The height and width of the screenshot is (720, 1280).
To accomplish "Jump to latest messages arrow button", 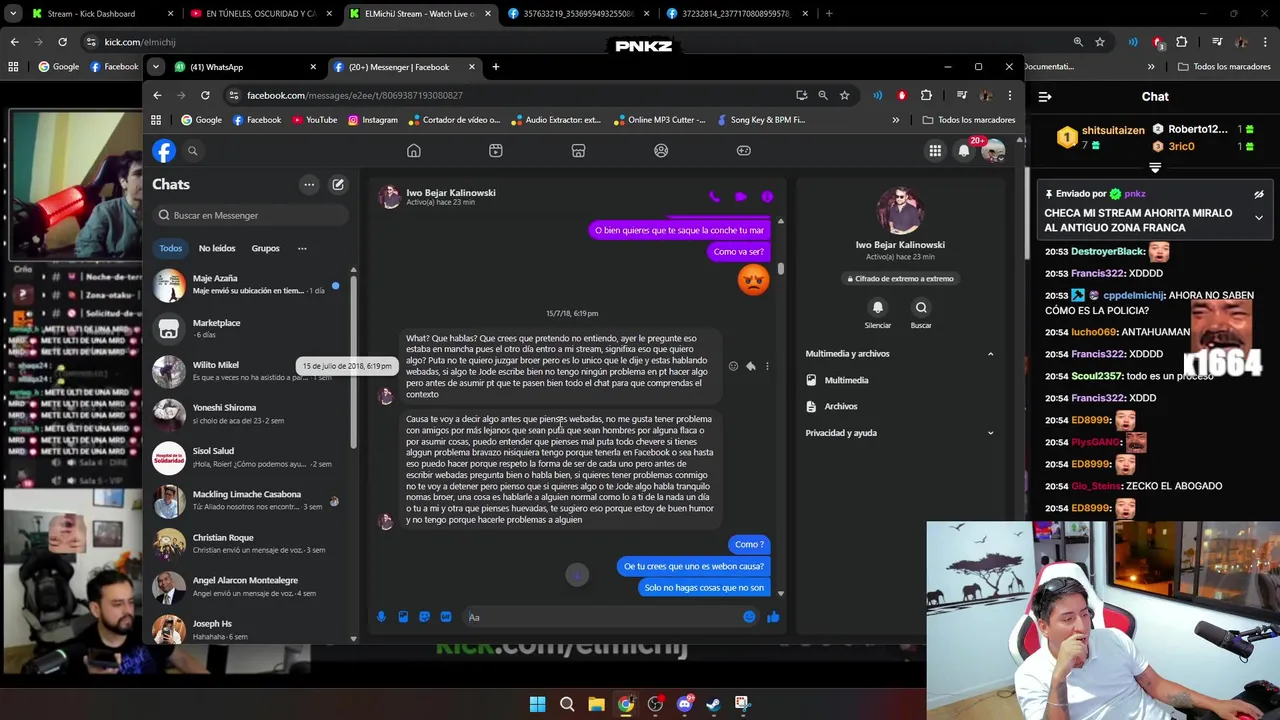I will 577,574.
